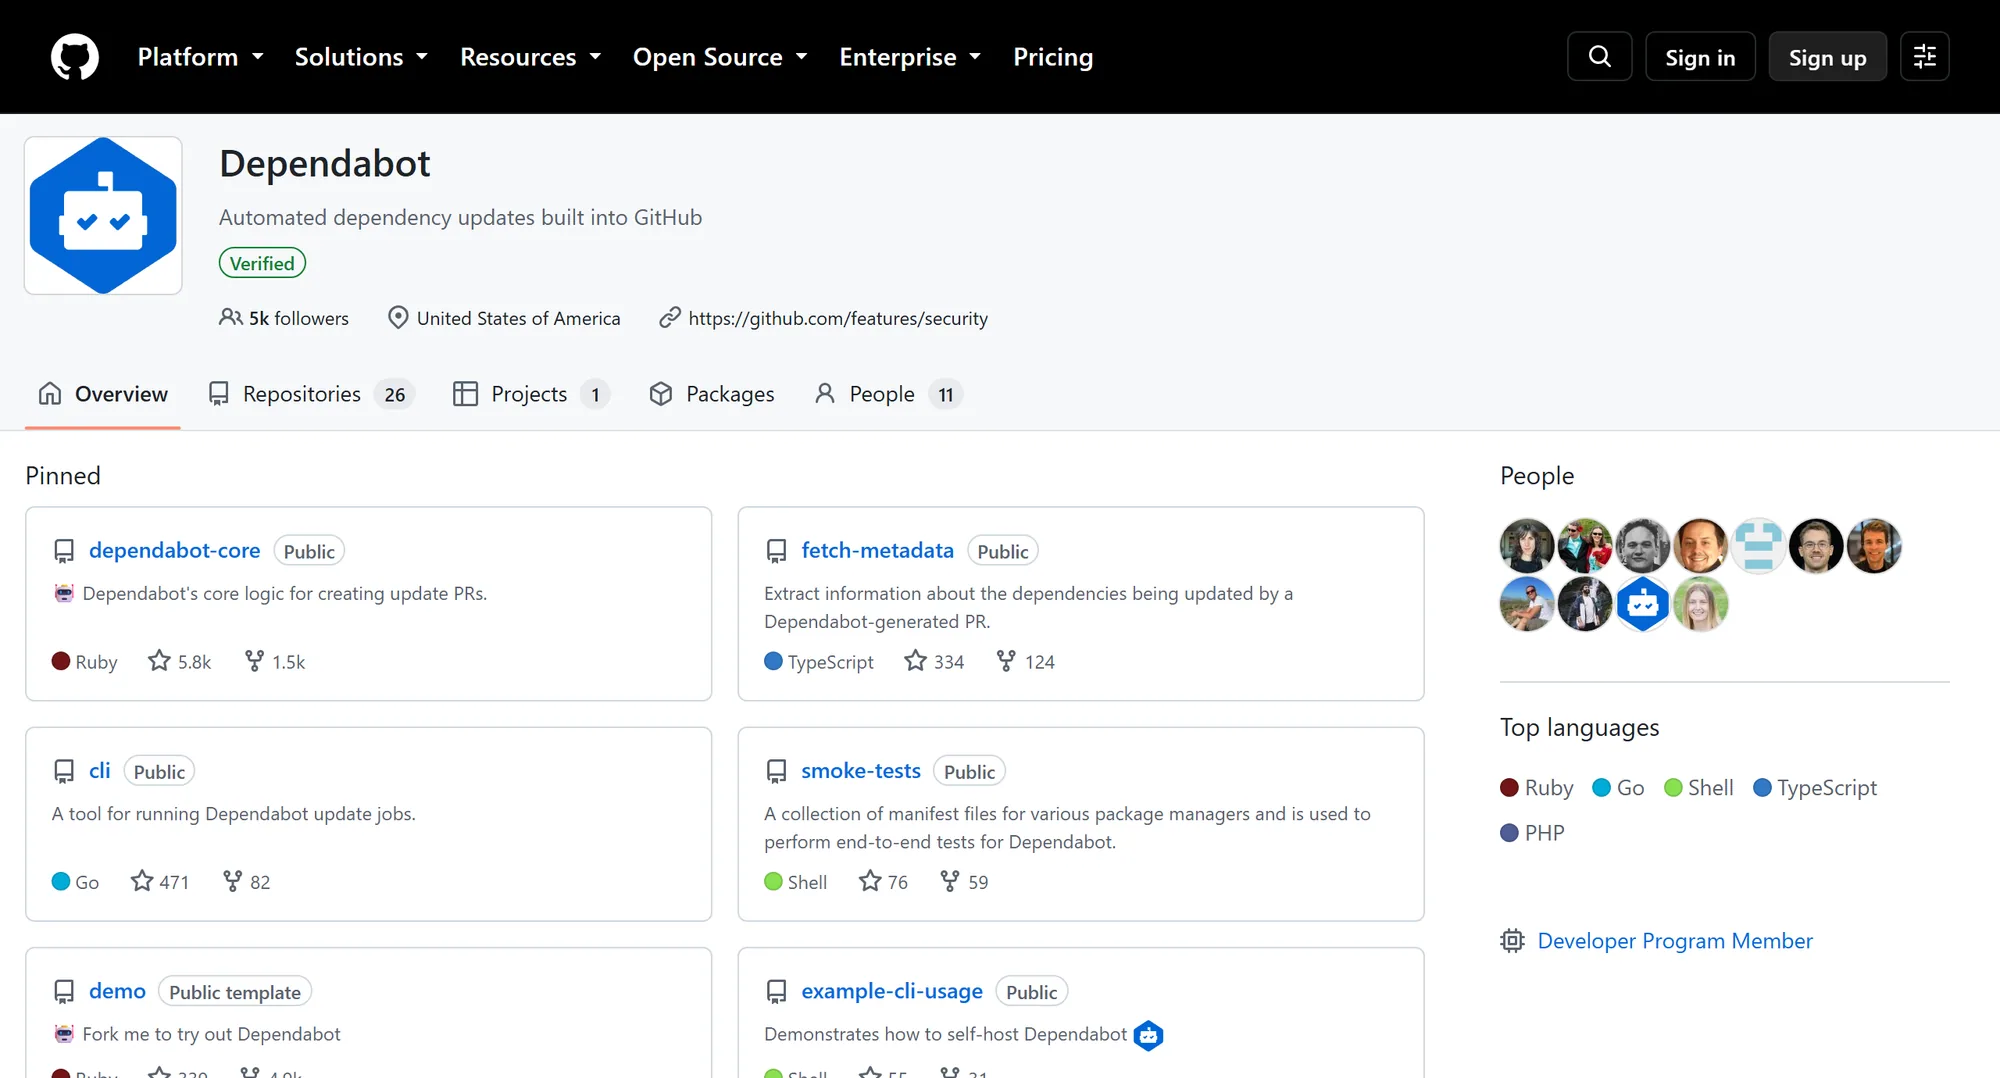Click the star icon on cli card
The width and height of the screenshot is (2000, 1078).
coord(142,881)
